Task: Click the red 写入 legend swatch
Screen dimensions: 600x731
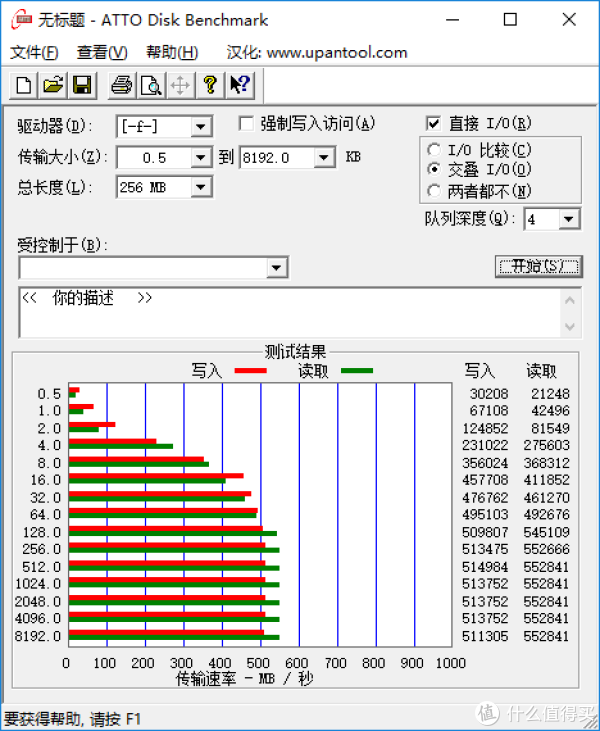Action: point(251,371)
